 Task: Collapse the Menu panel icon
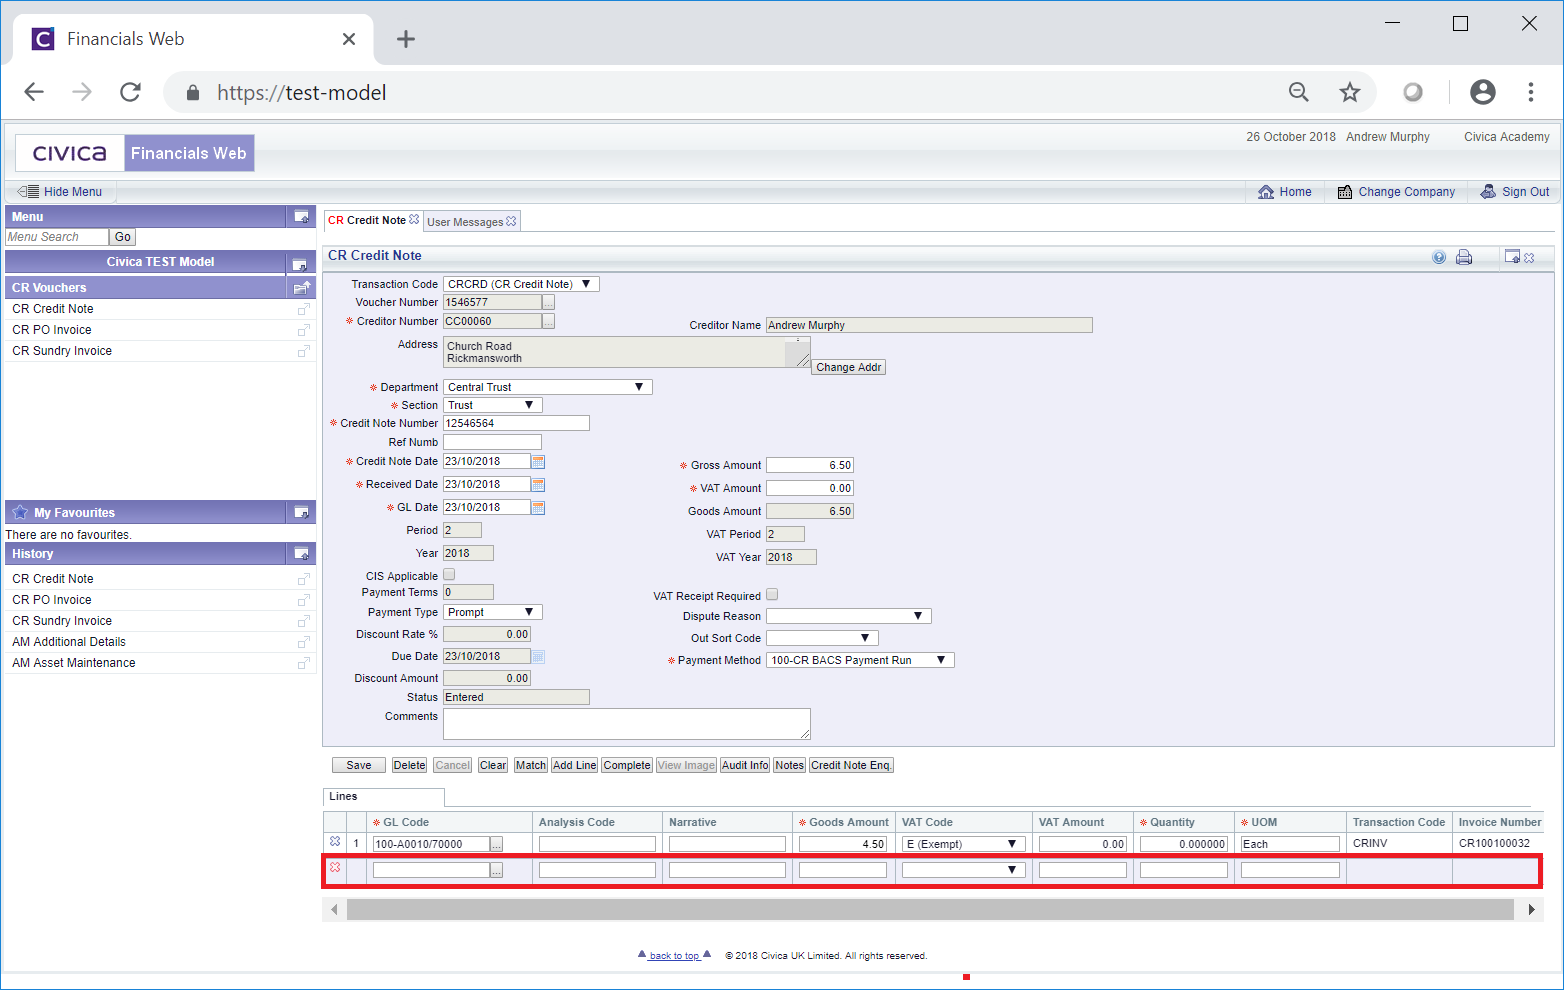click(301, 216)
